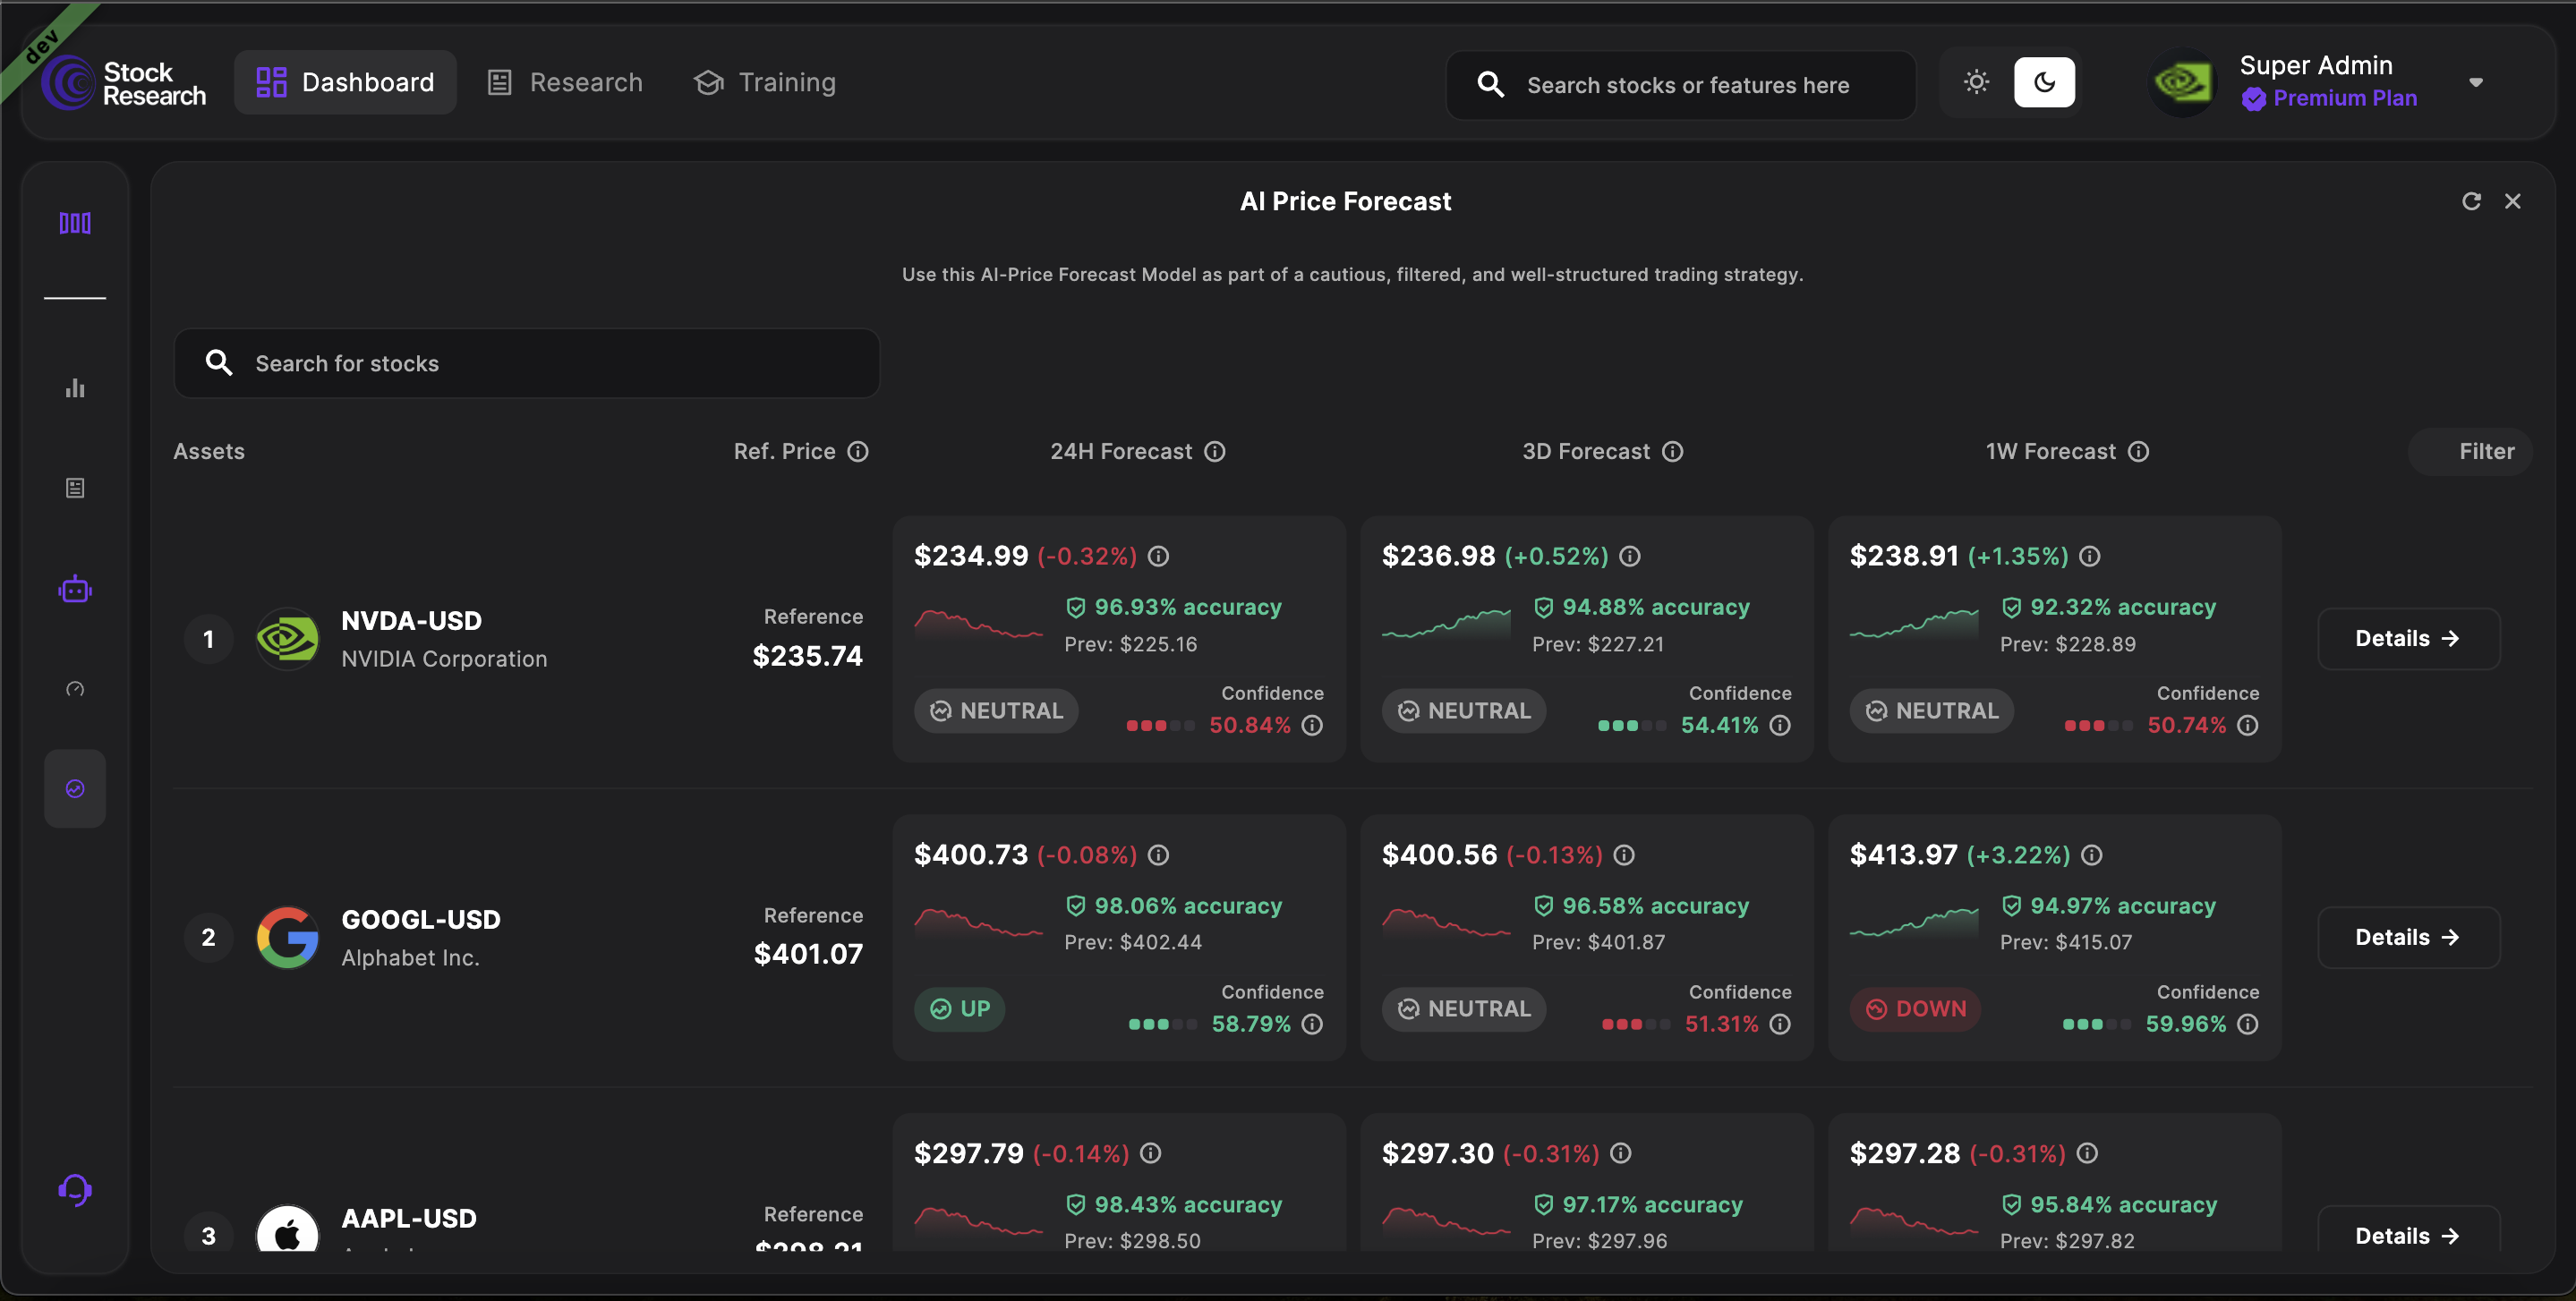2576x1301 pixels.
Task: Show Ref. Price info tooltip icon
Action: coord(858,451)
